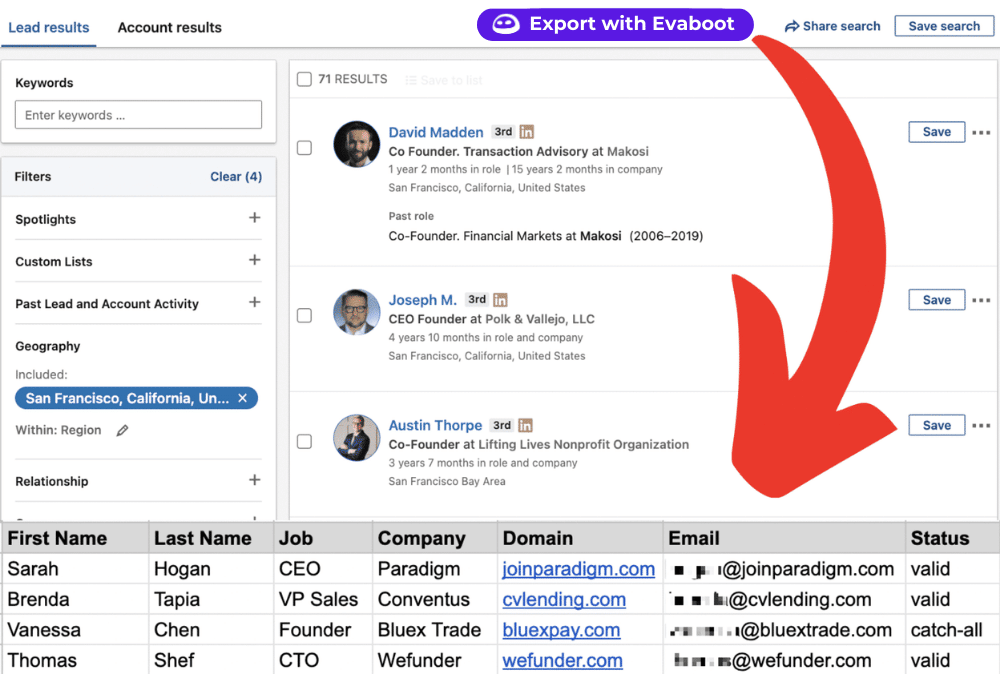Open the Lead results tab
This screenshot has height=680, width=1000.
pos(48,28)
